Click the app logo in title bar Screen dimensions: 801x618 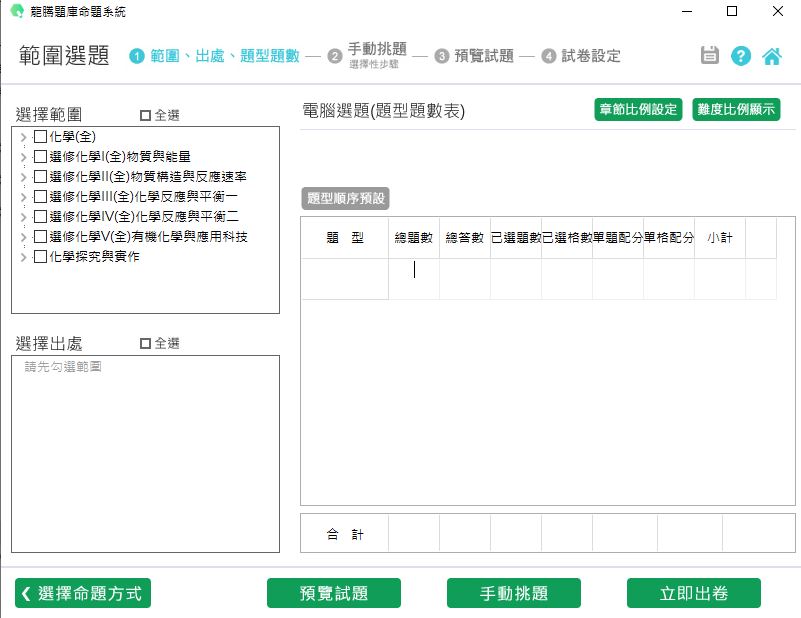(x=17, y=12)
